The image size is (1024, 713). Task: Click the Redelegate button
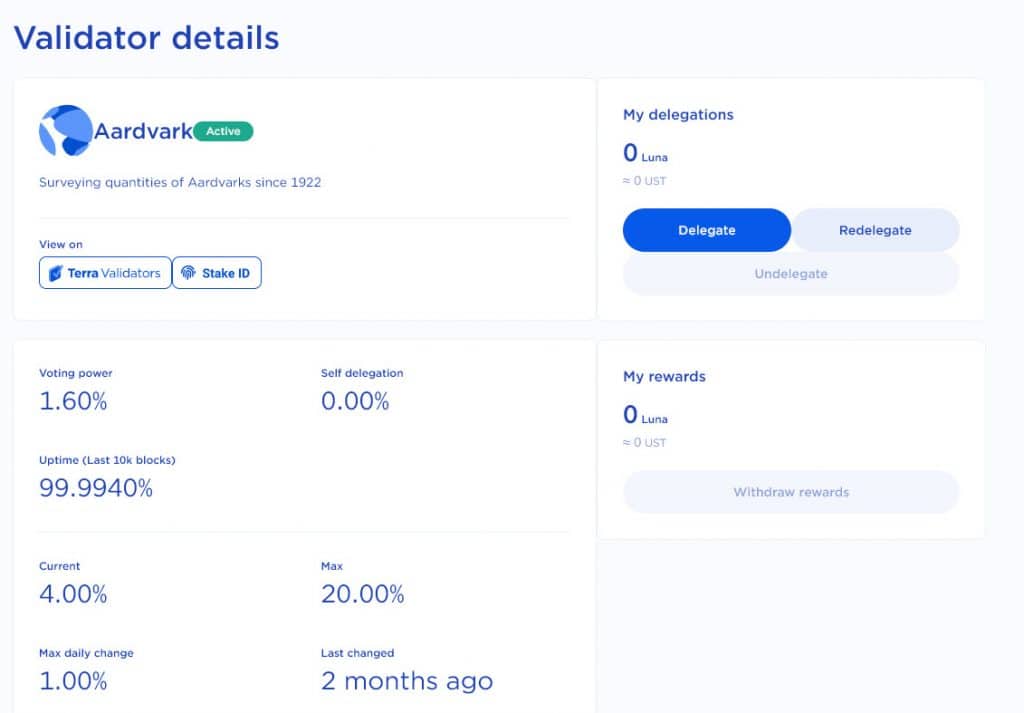[875, 230]
